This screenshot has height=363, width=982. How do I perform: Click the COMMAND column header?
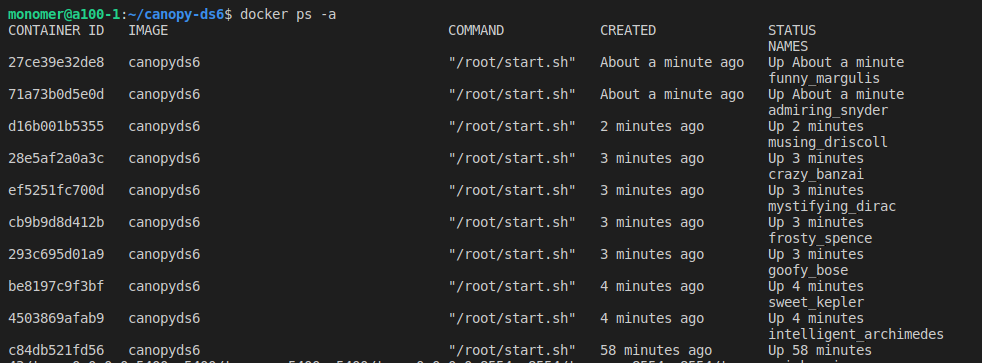coord(476,31)
